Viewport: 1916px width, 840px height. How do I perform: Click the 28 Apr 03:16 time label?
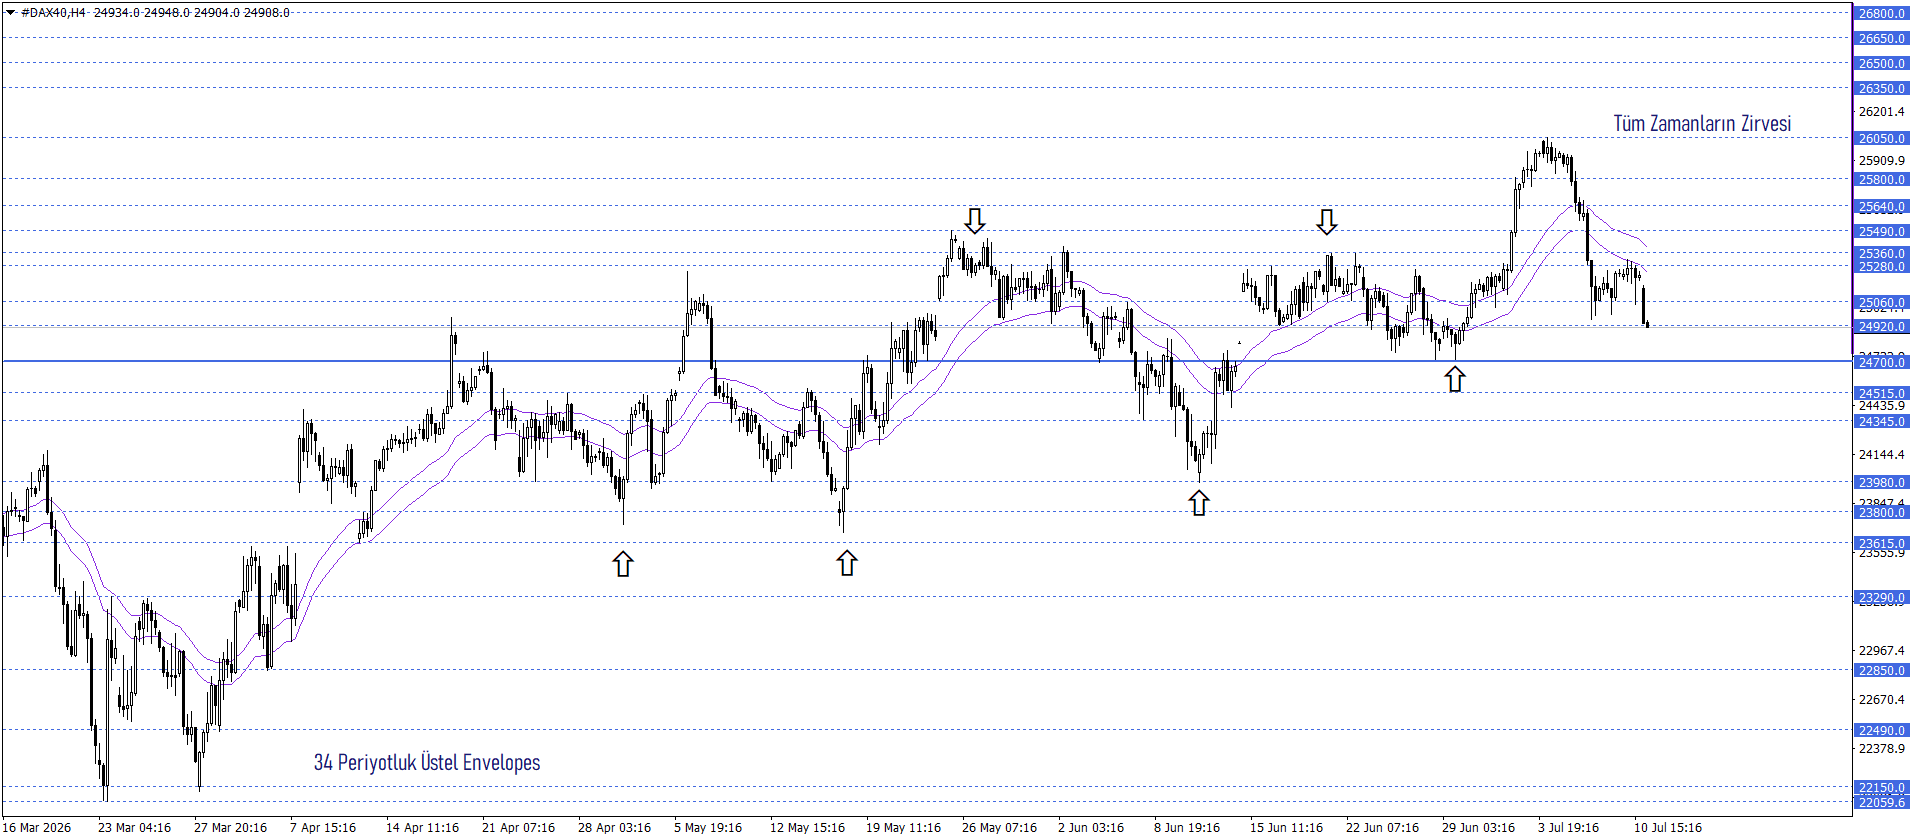point(614,828)
